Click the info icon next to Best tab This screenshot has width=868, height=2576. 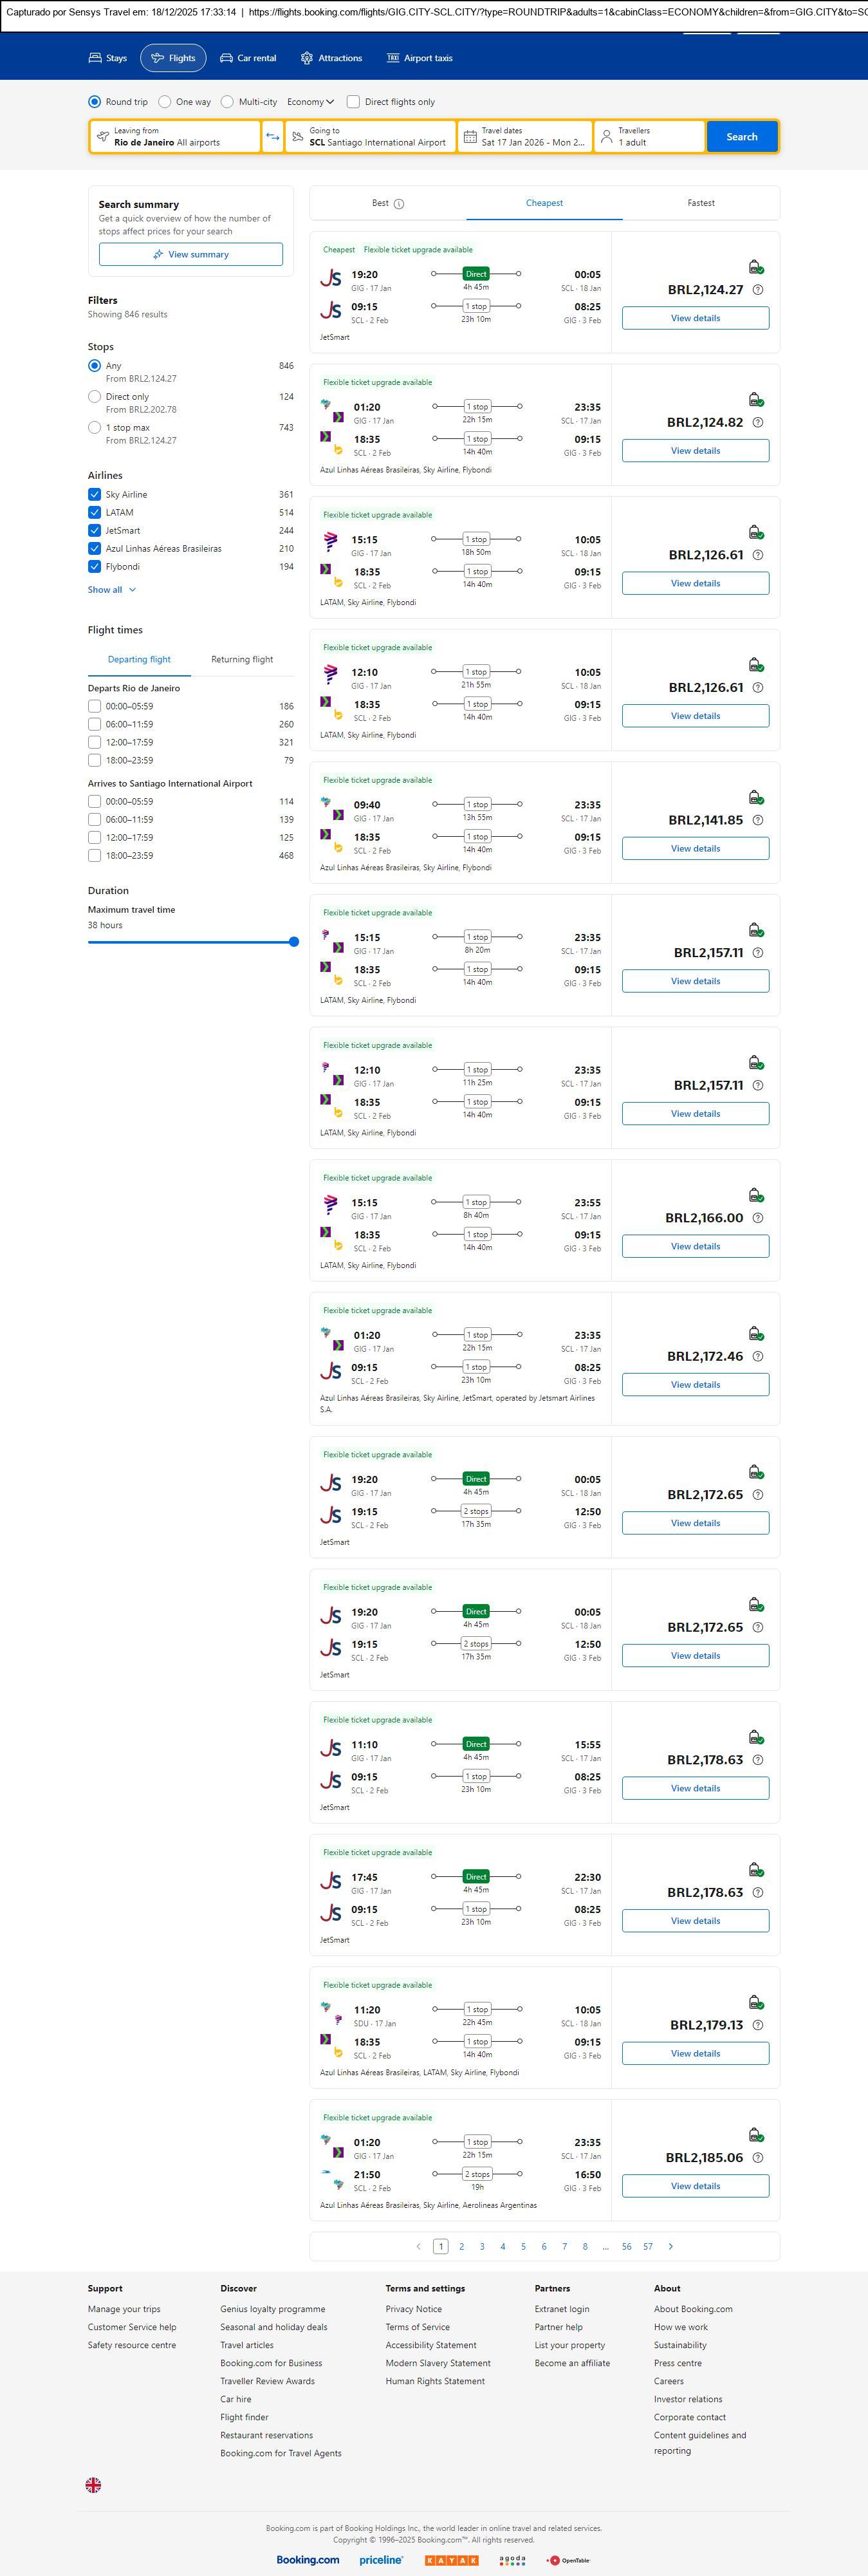tap(399, 204)
